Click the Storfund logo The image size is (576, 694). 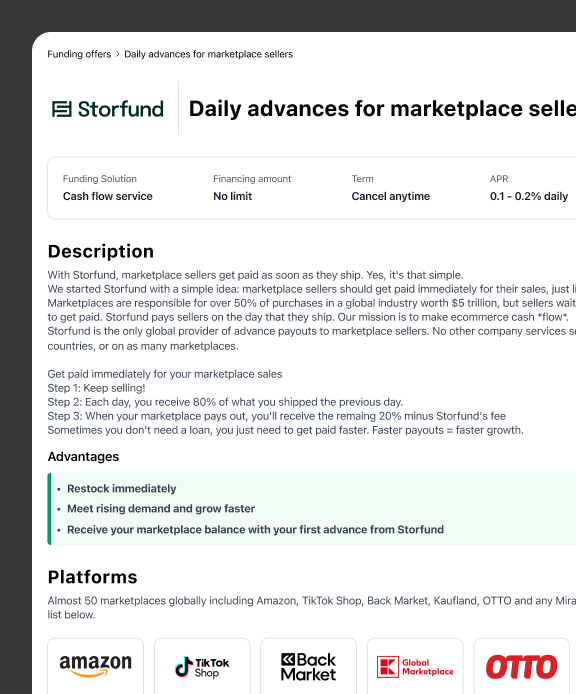tap(108, 109)
